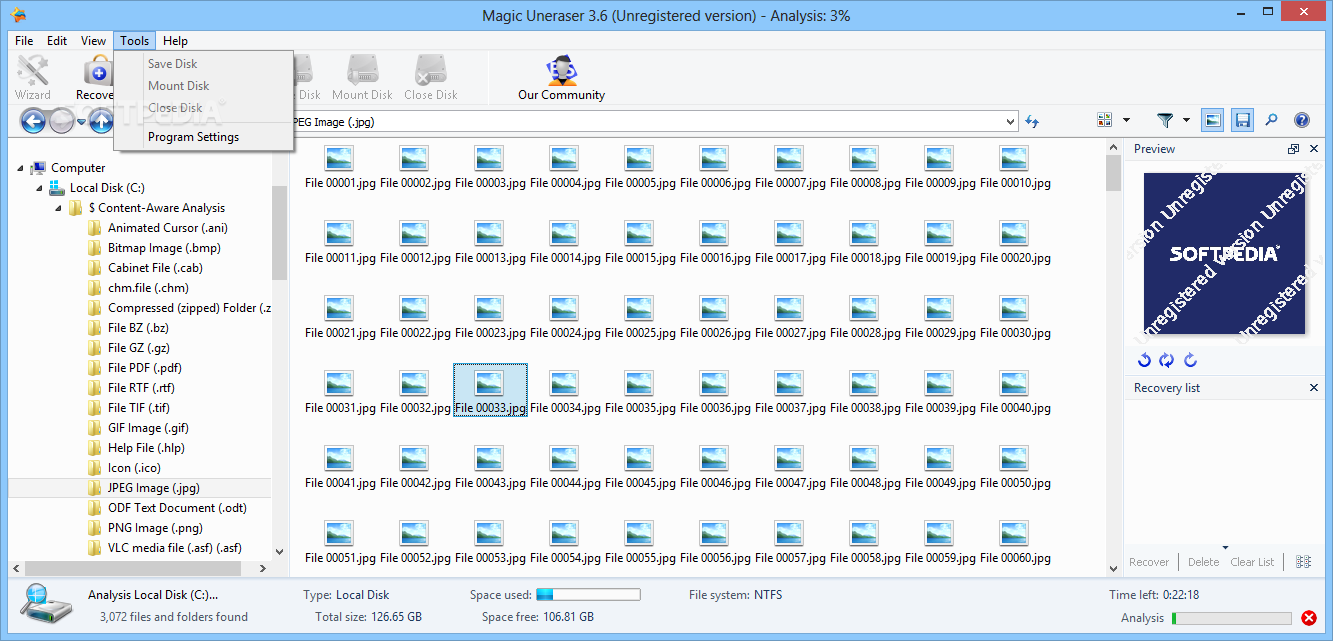Click the filter funnel icon

point(1165,120)
